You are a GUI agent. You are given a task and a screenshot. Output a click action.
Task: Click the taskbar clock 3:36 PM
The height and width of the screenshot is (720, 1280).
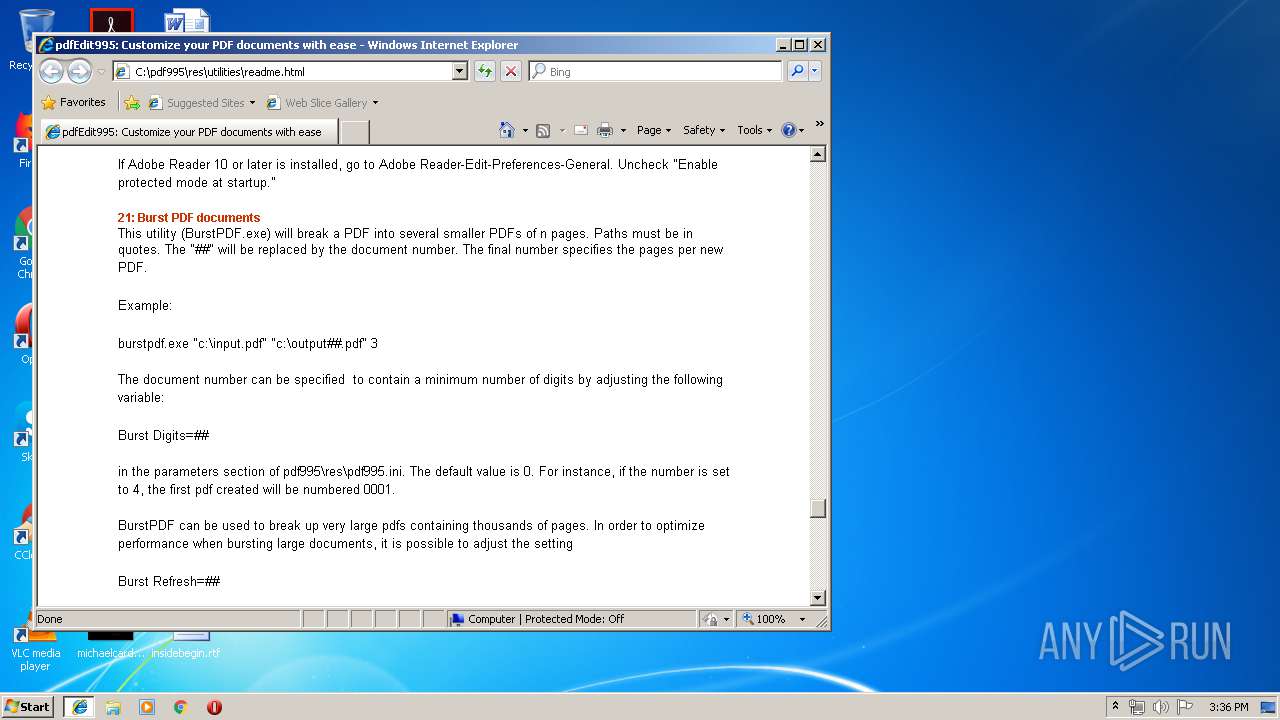1228,707
